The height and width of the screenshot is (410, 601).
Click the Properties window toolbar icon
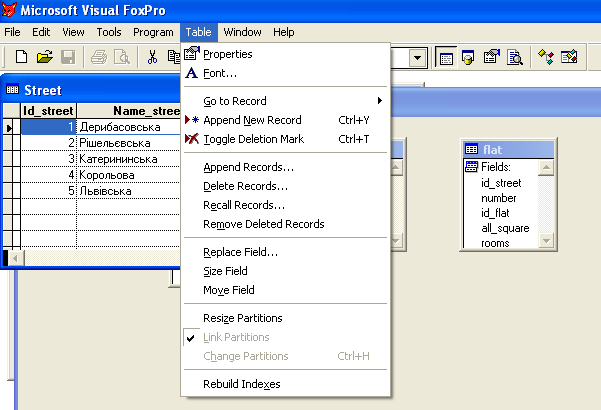(x=492, y=57)
